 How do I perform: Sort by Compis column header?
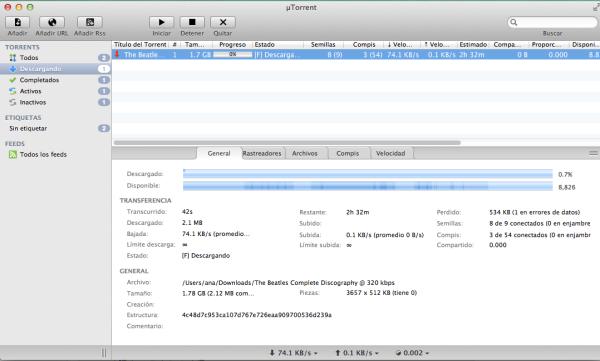pyautogui.click(x=364, y=44)
